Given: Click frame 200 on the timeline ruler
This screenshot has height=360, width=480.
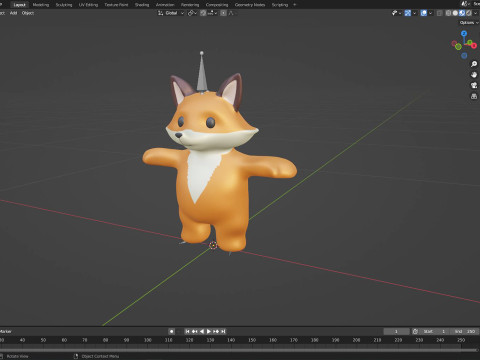Looking at the screenshot, I should pos(356,340).
